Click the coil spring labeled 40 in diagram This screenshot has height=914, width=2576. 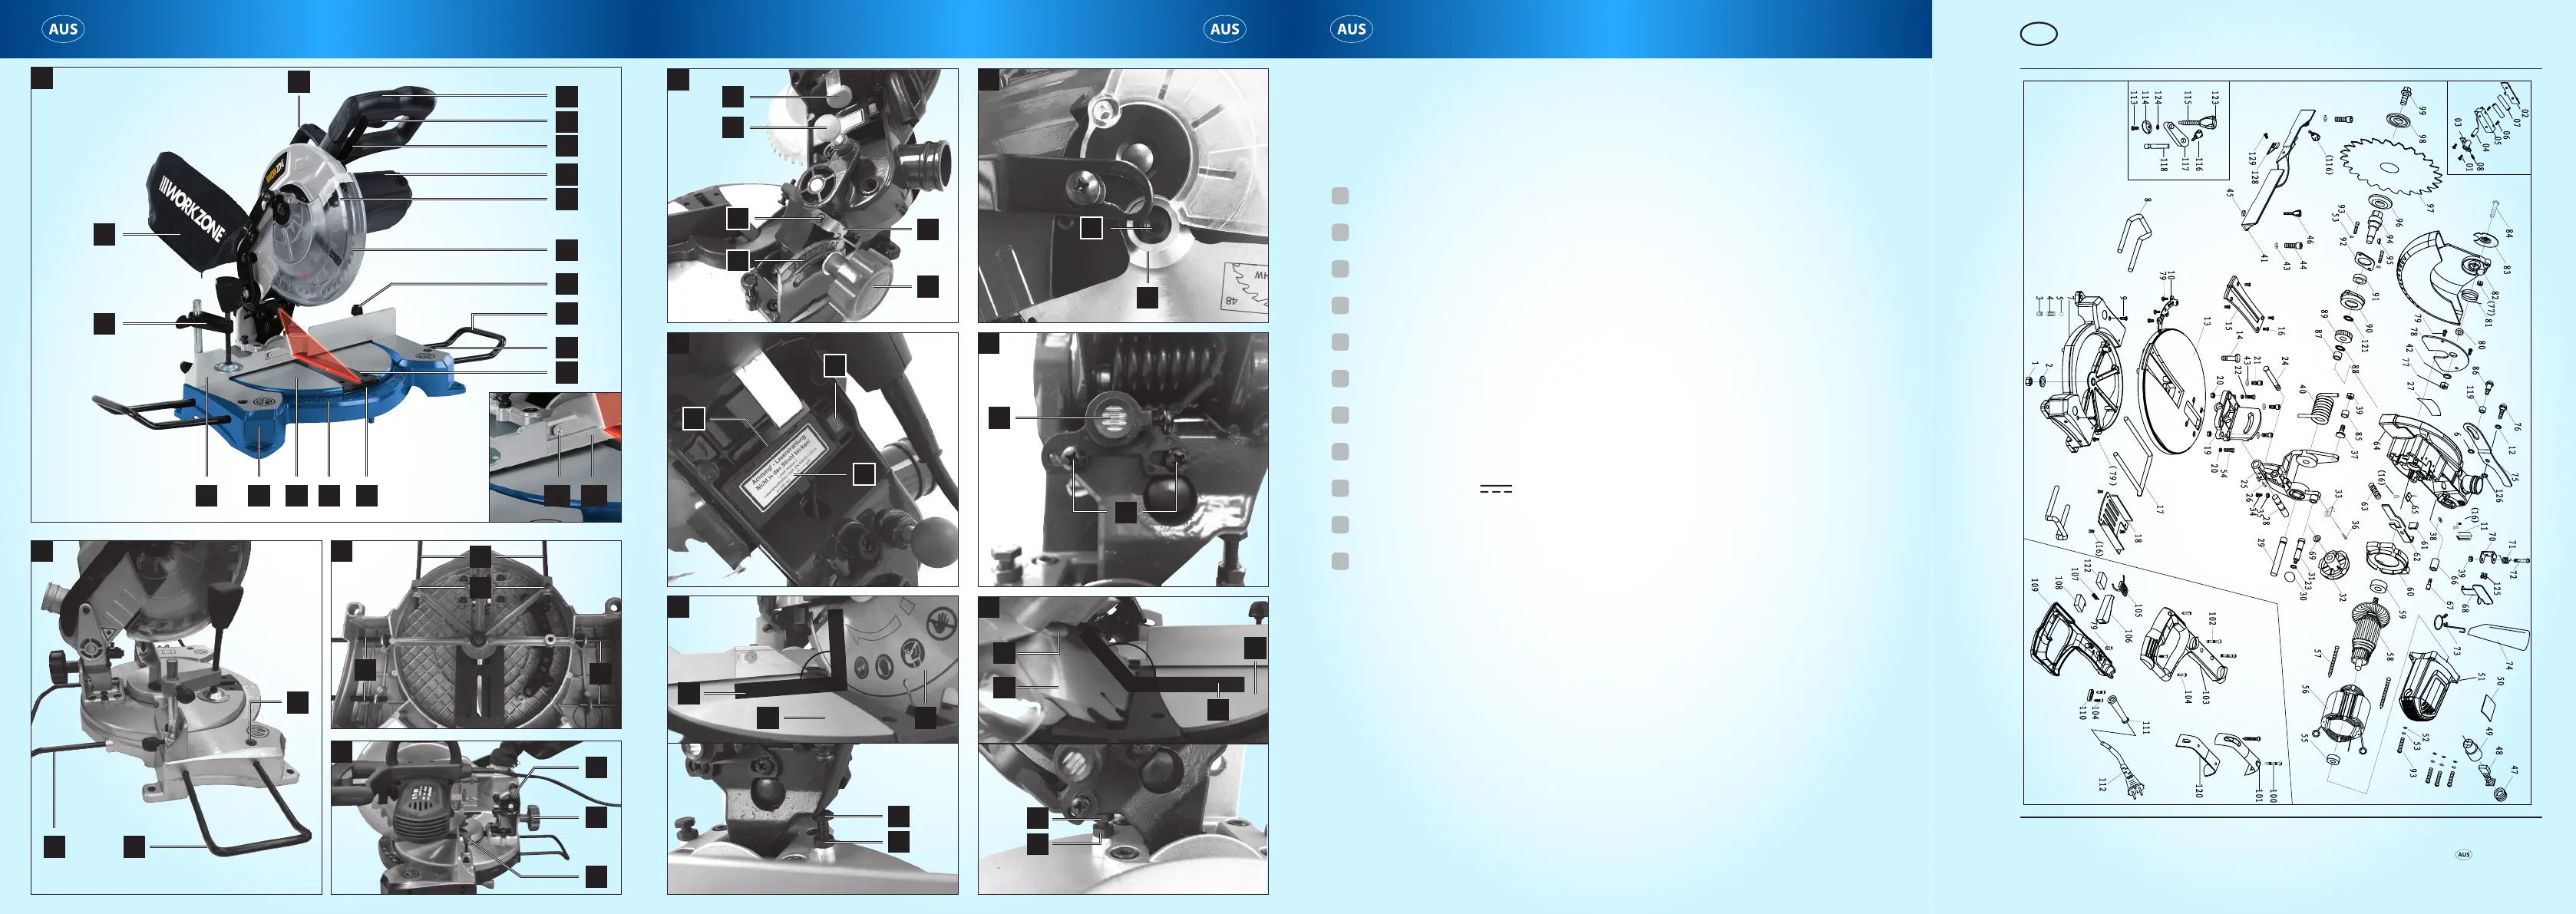coord(2321,409)
